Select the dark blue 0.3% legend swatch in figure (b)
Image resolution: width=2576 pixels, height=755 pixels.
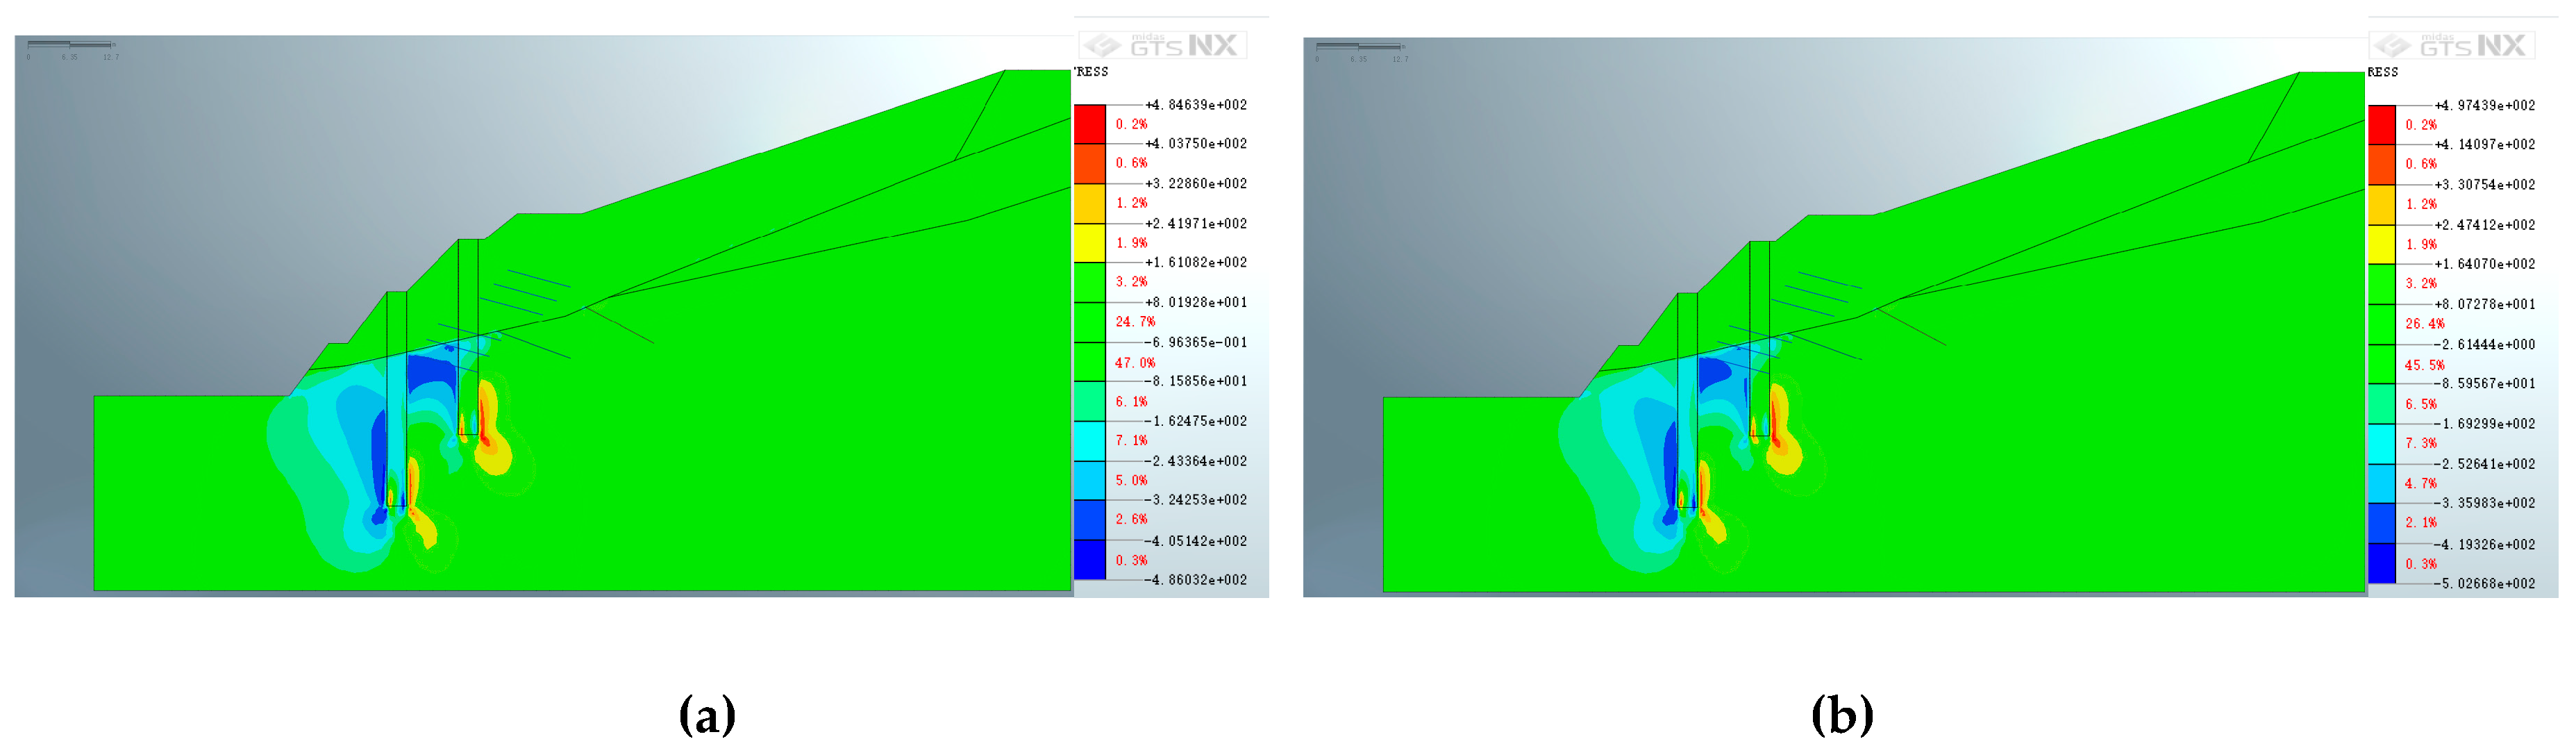[x=2381, y=564]
